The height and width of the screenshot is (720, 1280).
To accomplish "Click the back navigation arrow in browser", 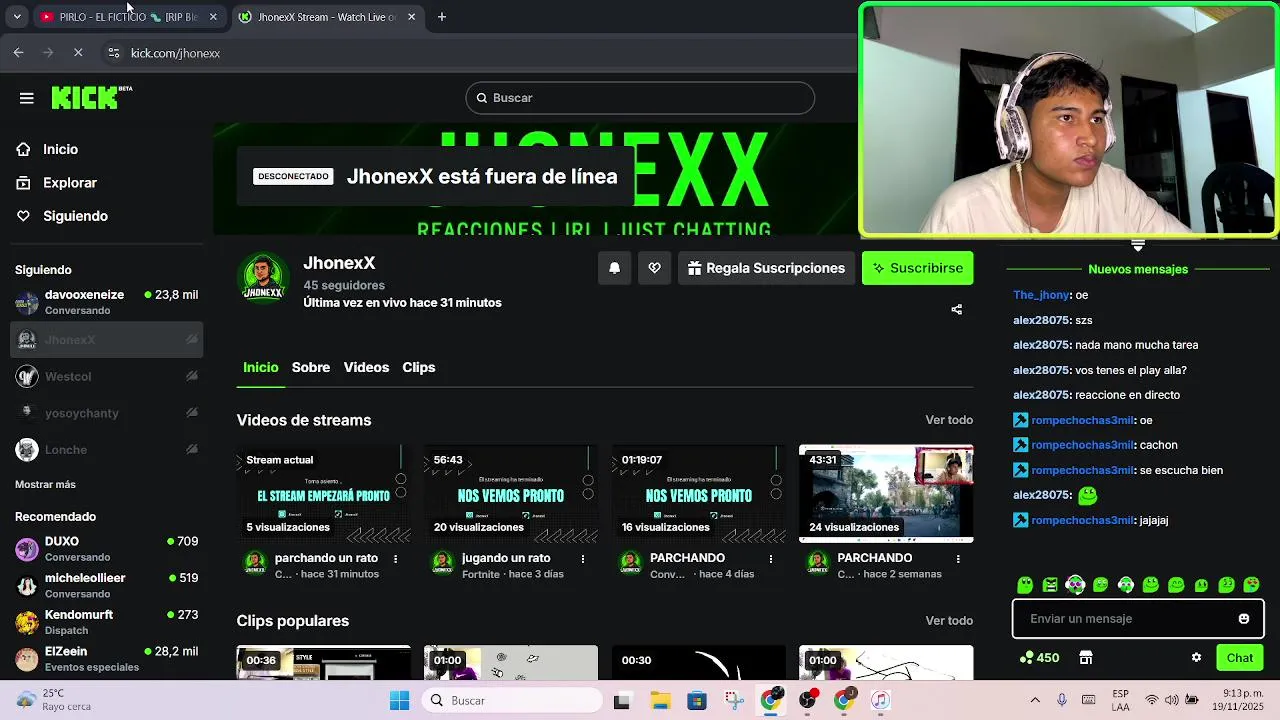I will (x=19, y=53).
